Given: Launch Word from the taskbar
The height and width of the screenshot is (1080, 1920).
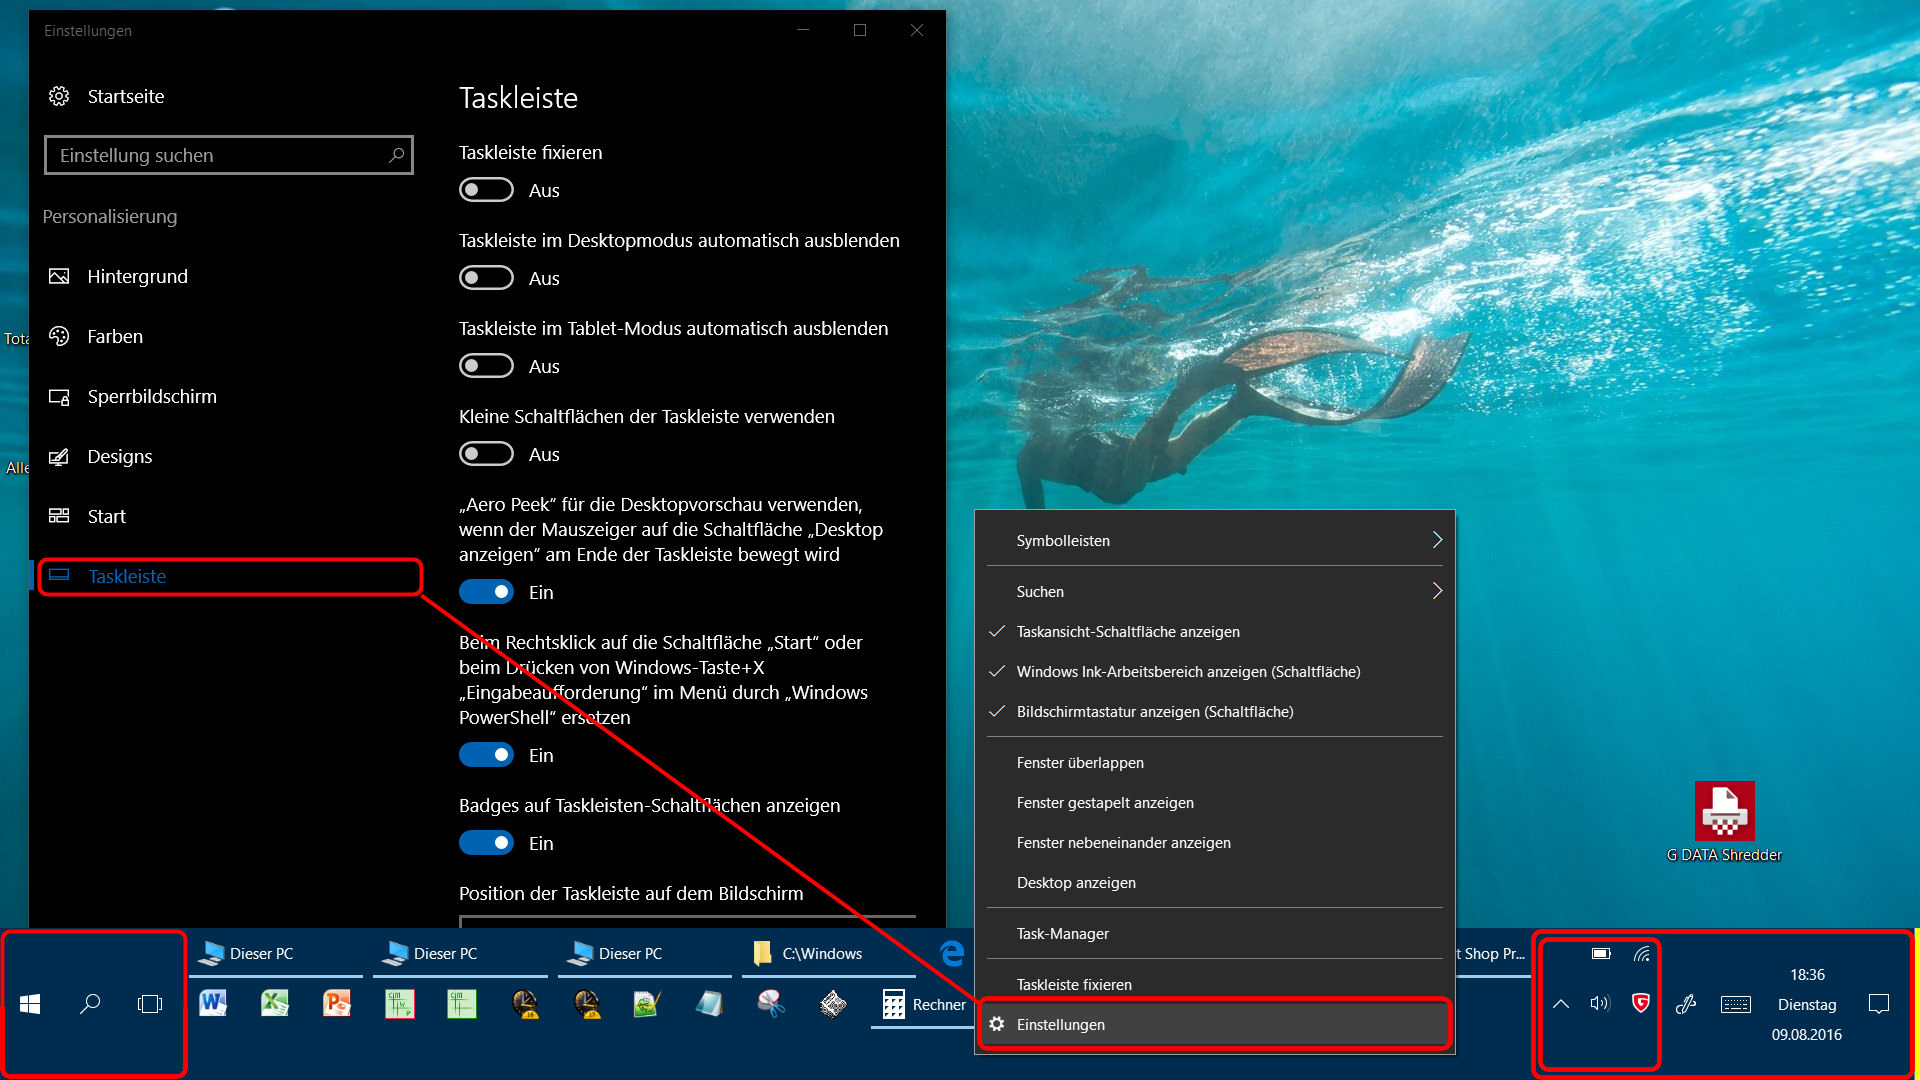Looking at the screenshot, I should tap(213, 1003).
